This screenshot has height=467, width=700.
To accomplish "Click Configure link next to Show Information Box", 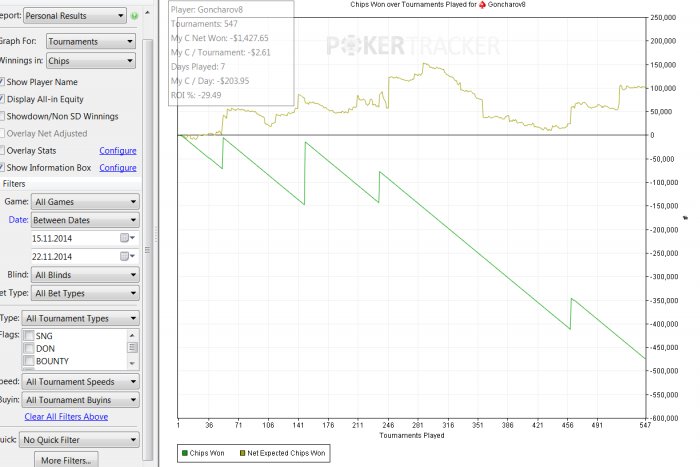I will pyautogui.click(x=118, y=167).
